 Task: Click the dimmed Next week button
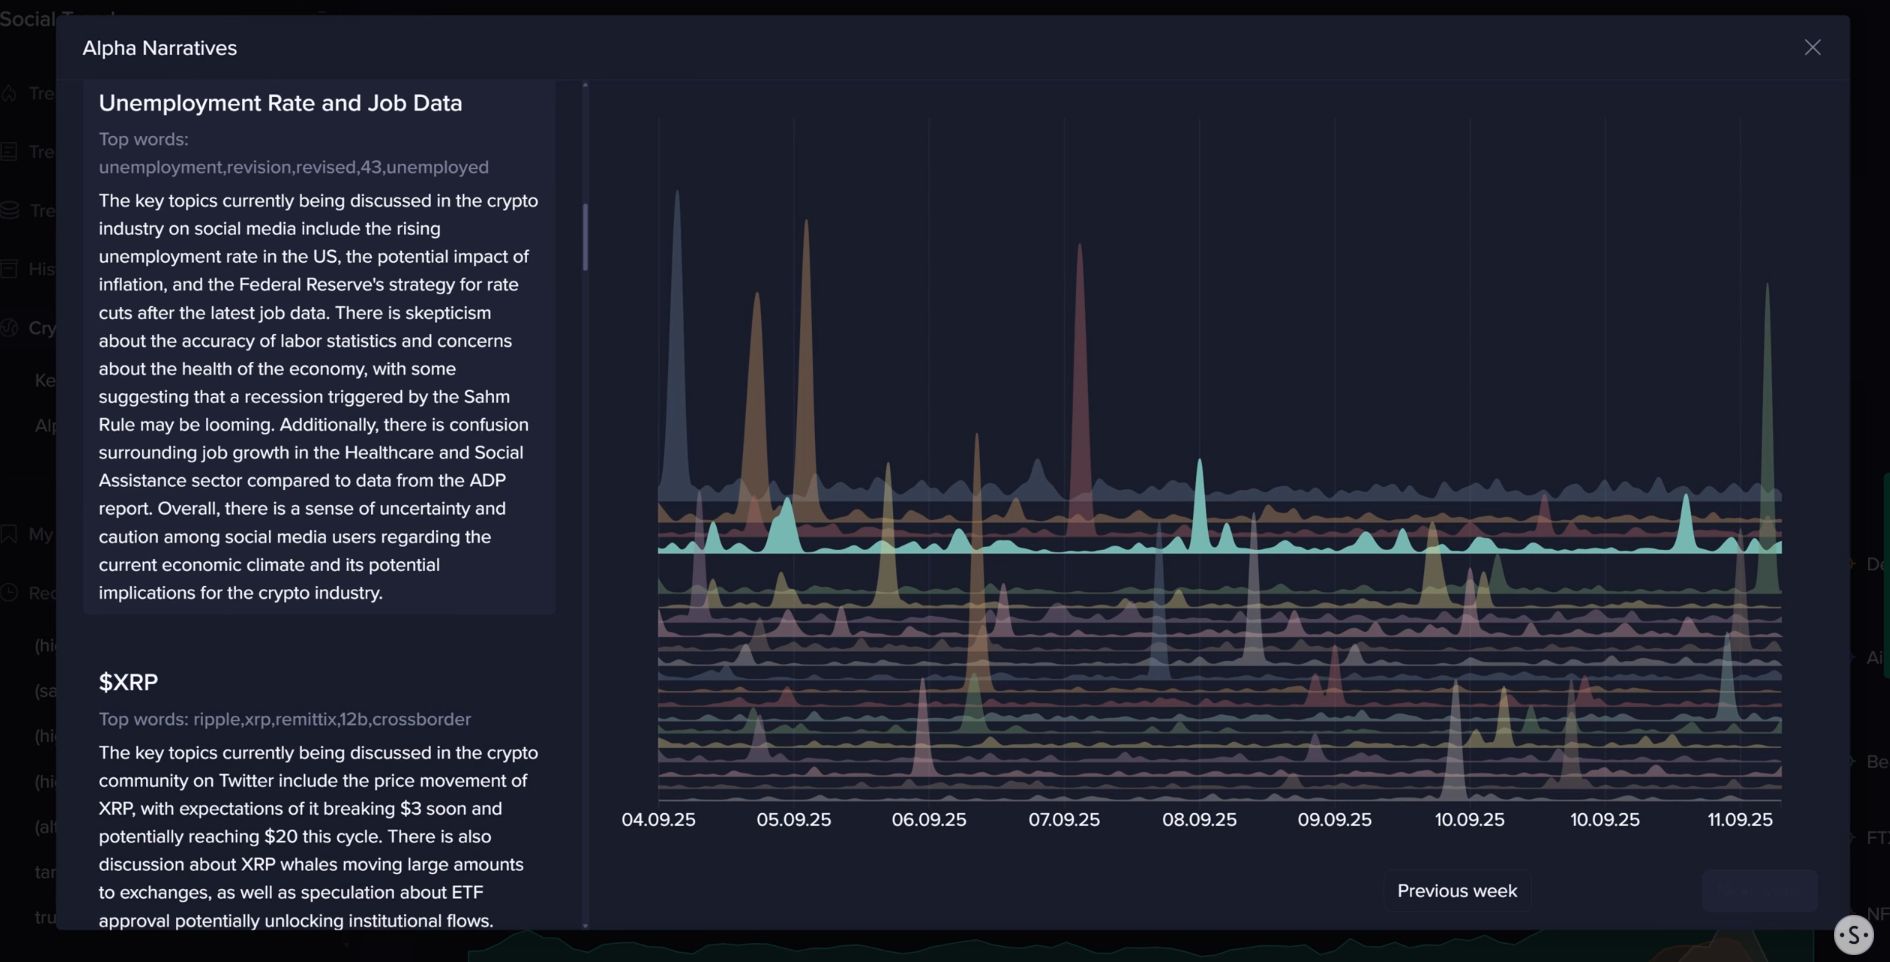pyautogui.click(x=1759, y=890)
